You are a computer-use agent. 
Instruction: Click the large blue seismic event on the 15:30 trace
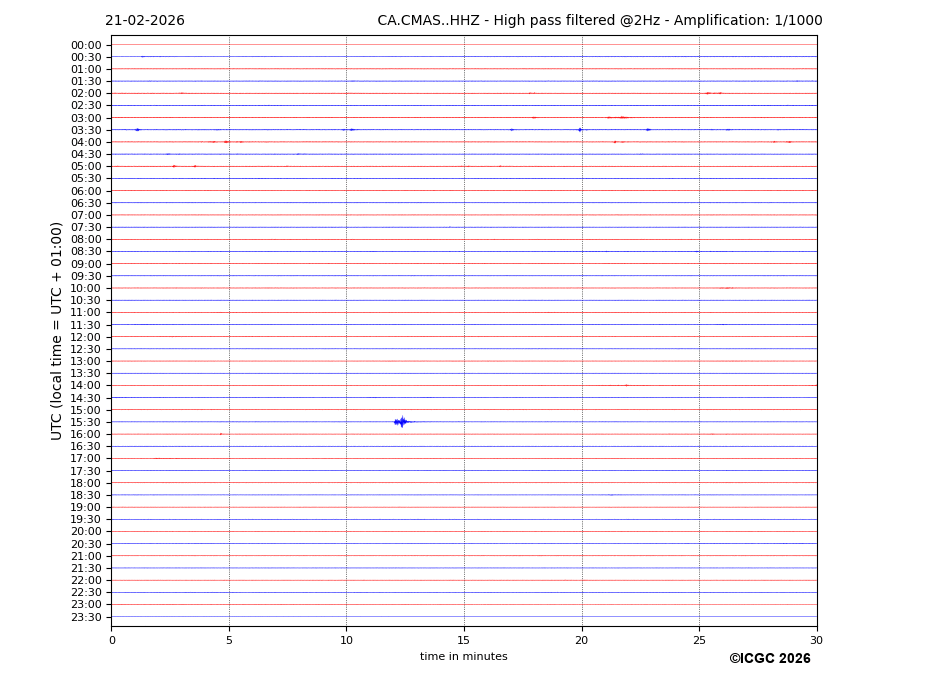pyautogui.click(x=402, y=422)
